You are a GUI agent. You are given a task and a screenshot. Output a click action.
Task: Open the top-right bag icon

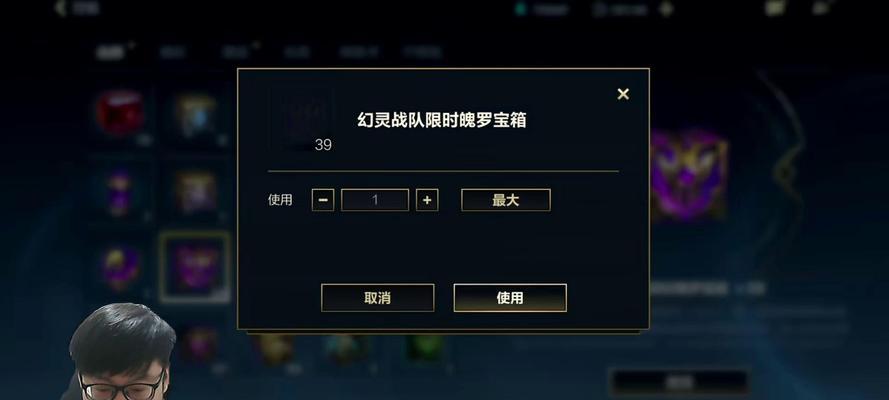pos(774,7)
